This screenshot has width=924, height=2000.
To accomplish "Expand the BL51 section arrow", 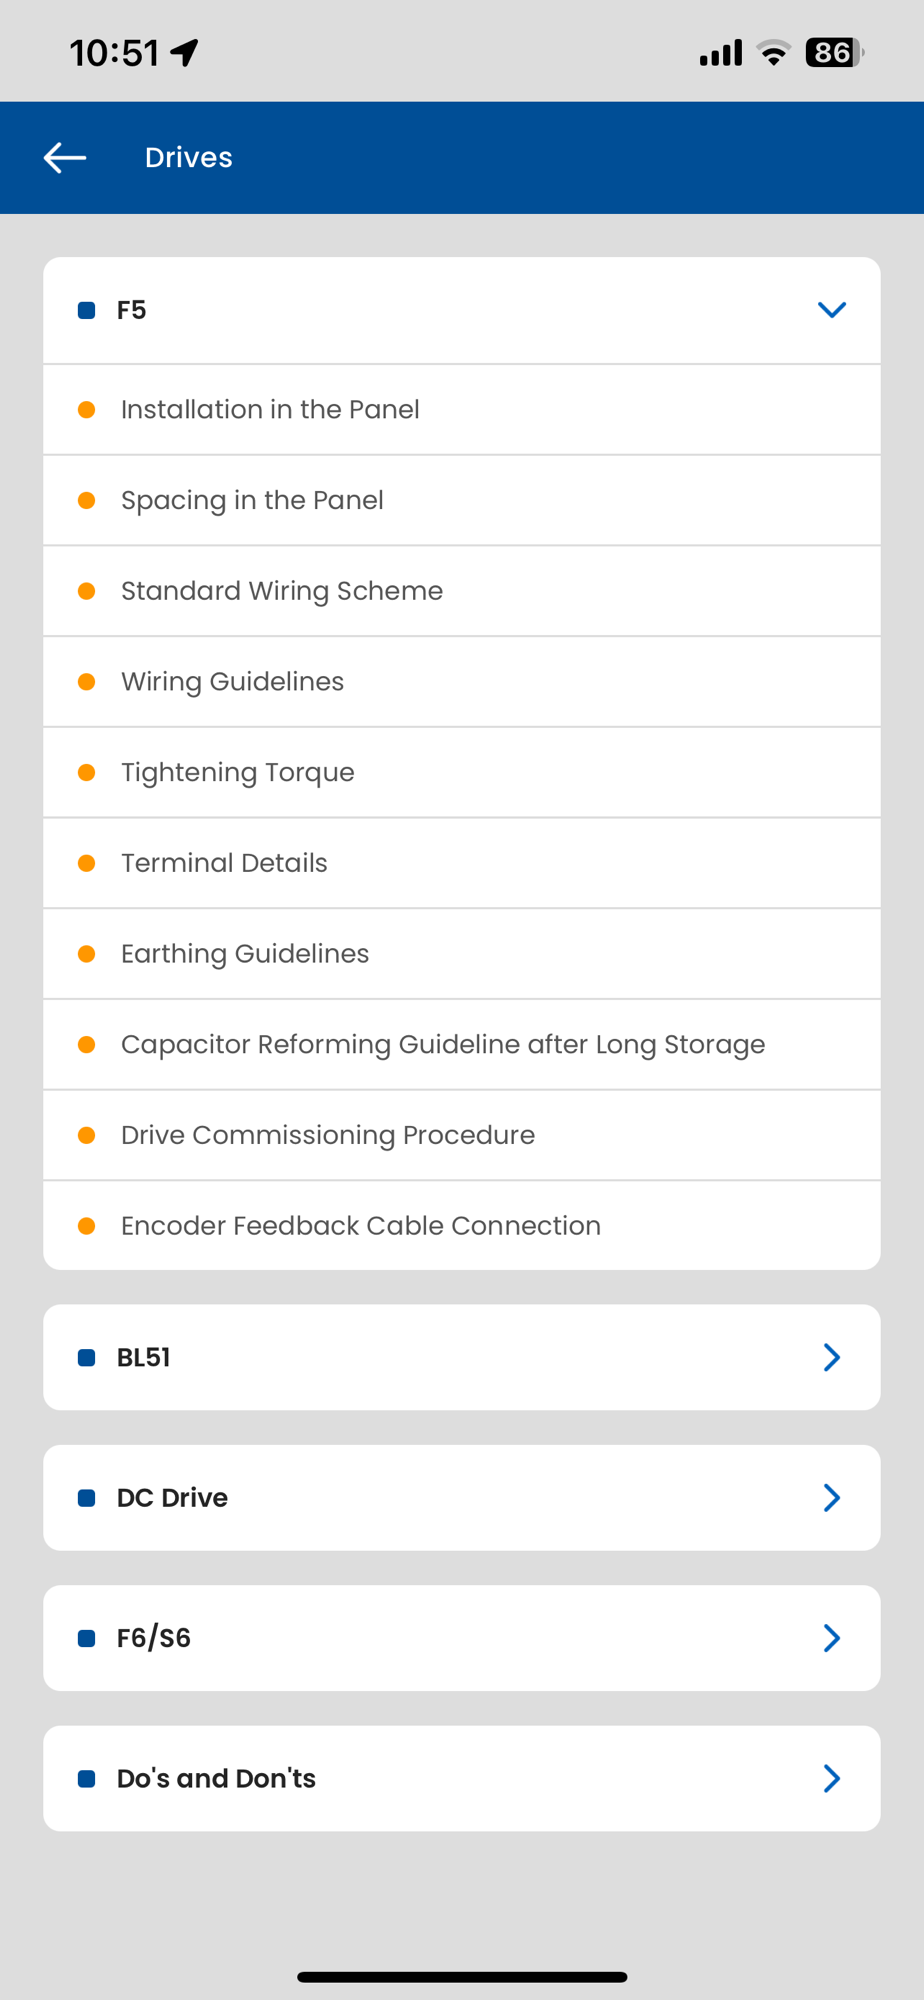I will [x=831, y=1357].
